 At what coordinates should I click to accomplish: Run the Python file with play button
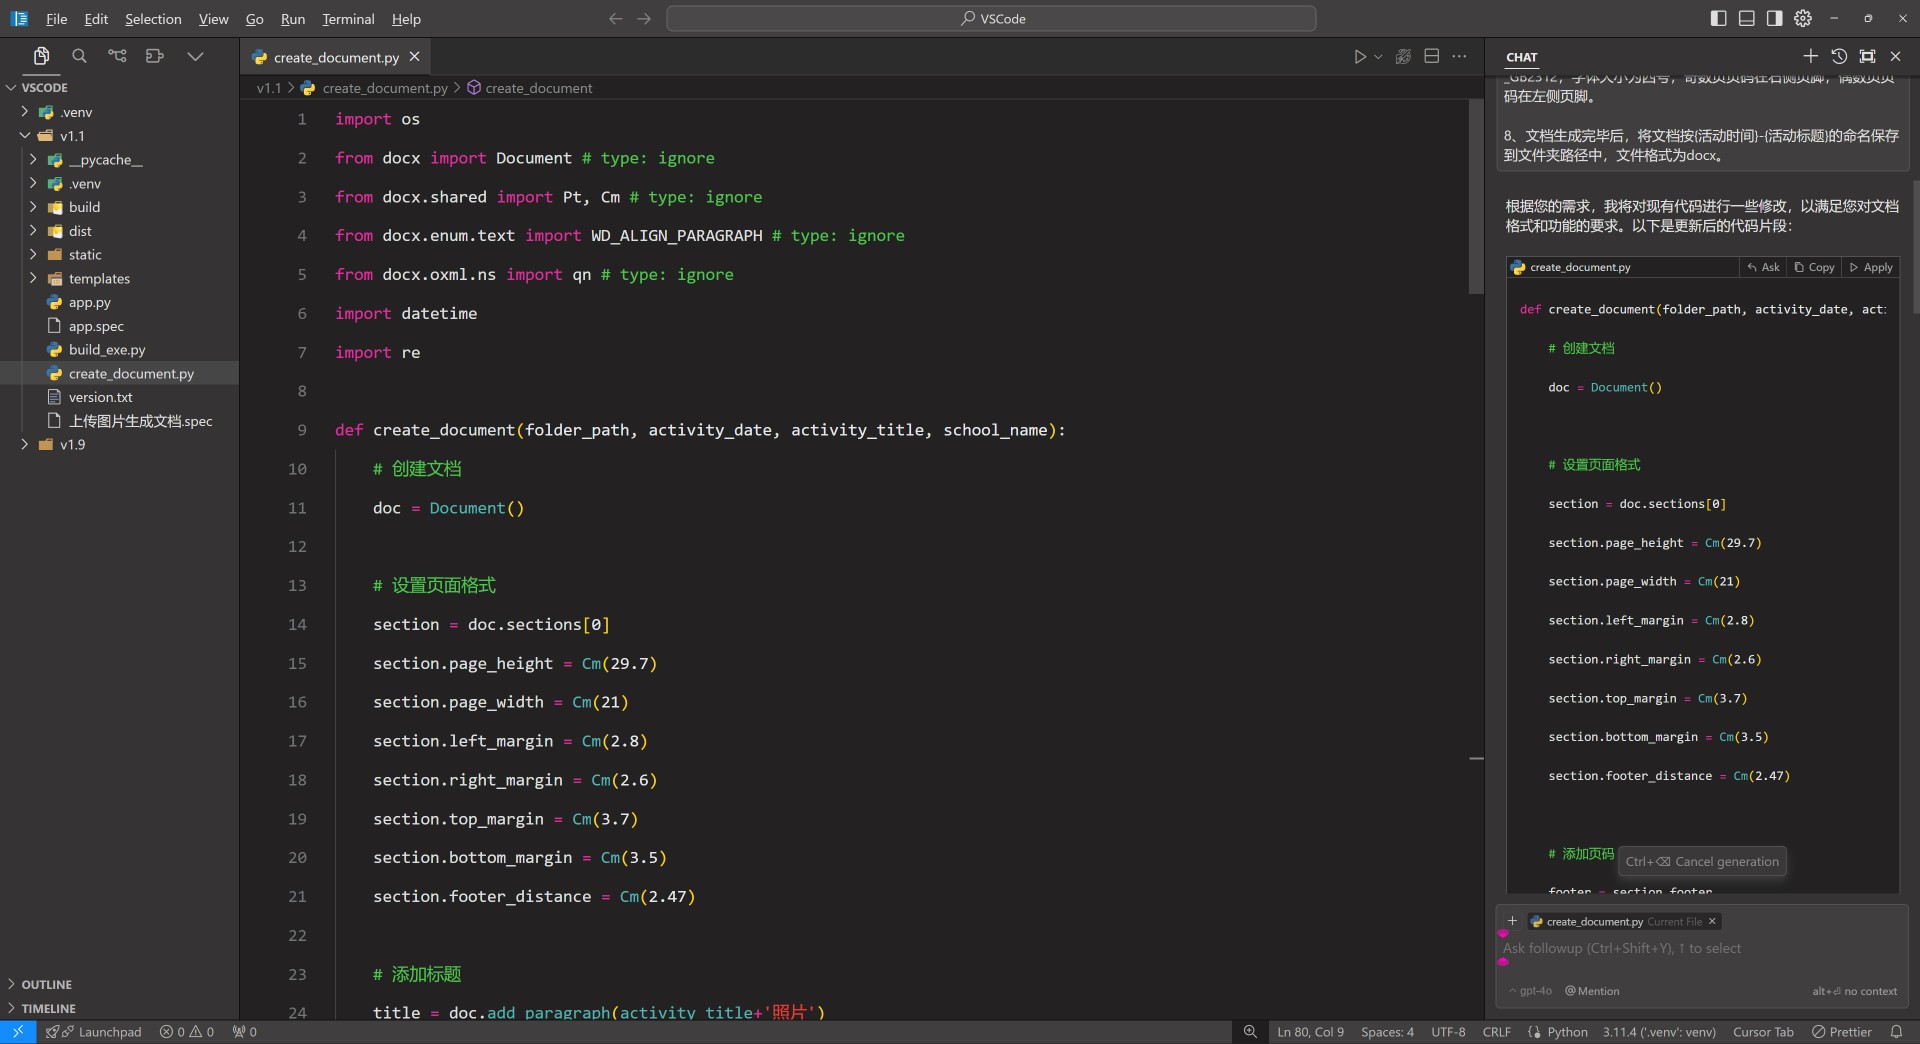coord(1359,57)
